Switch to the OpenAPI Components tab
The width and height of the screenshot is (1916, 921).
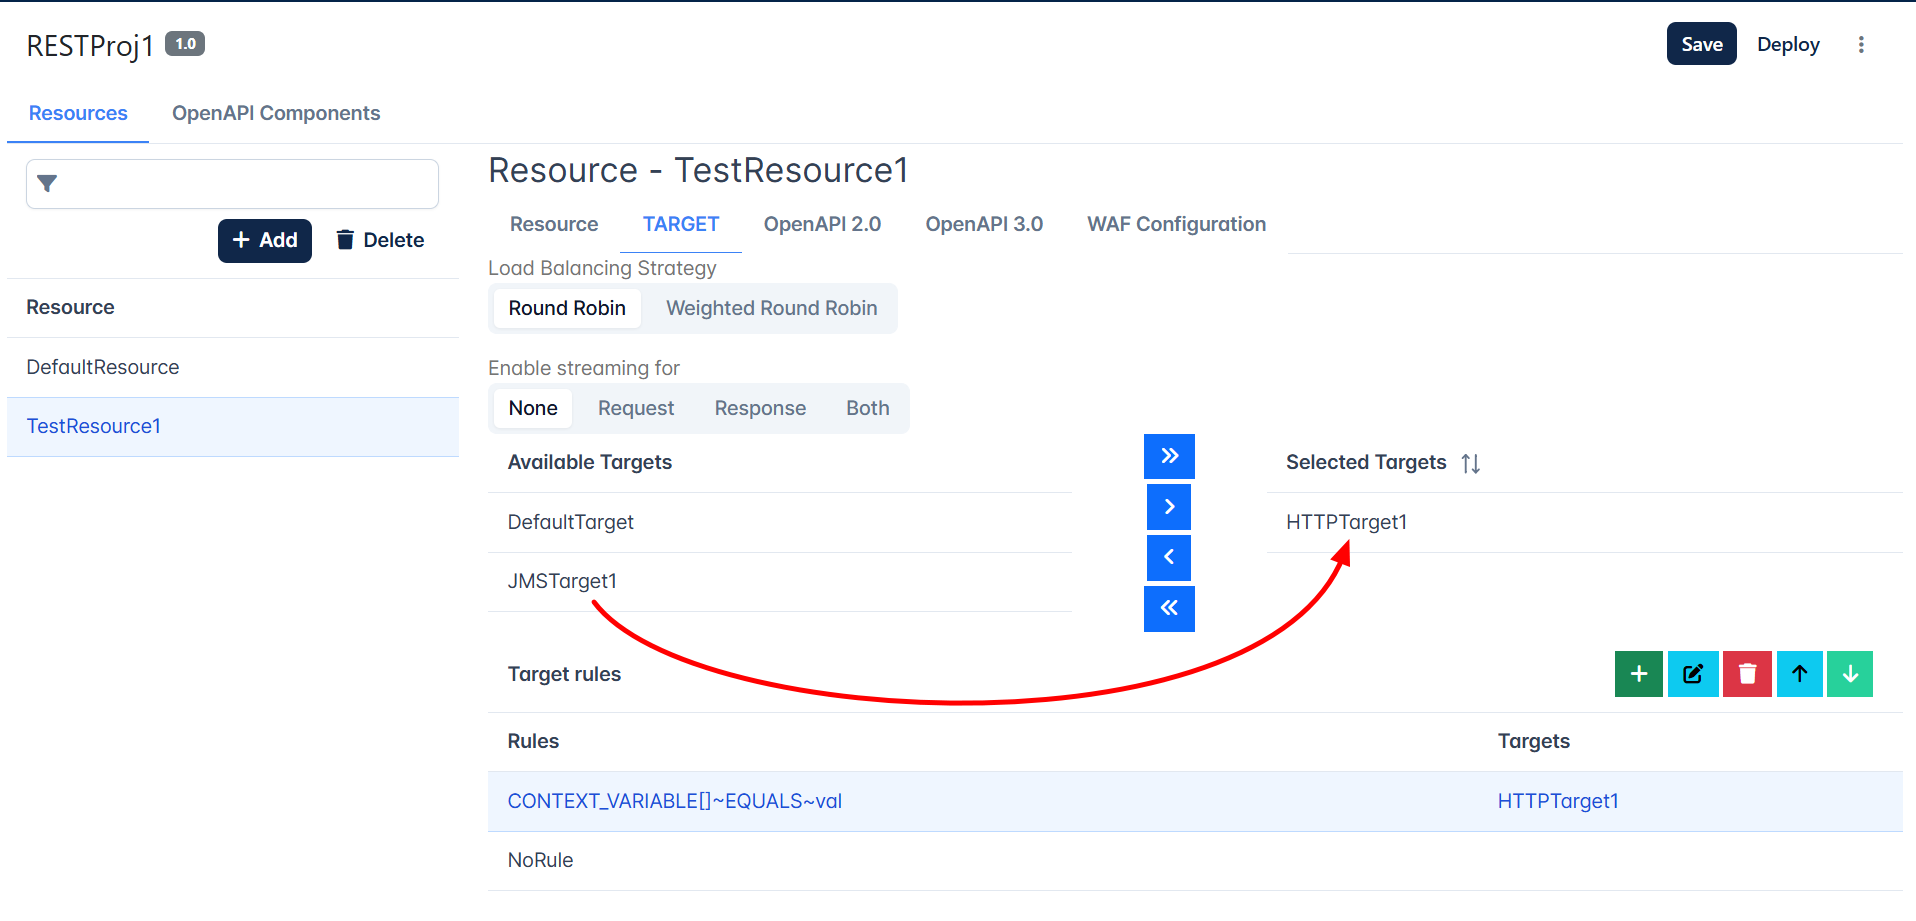click(276, 113)
